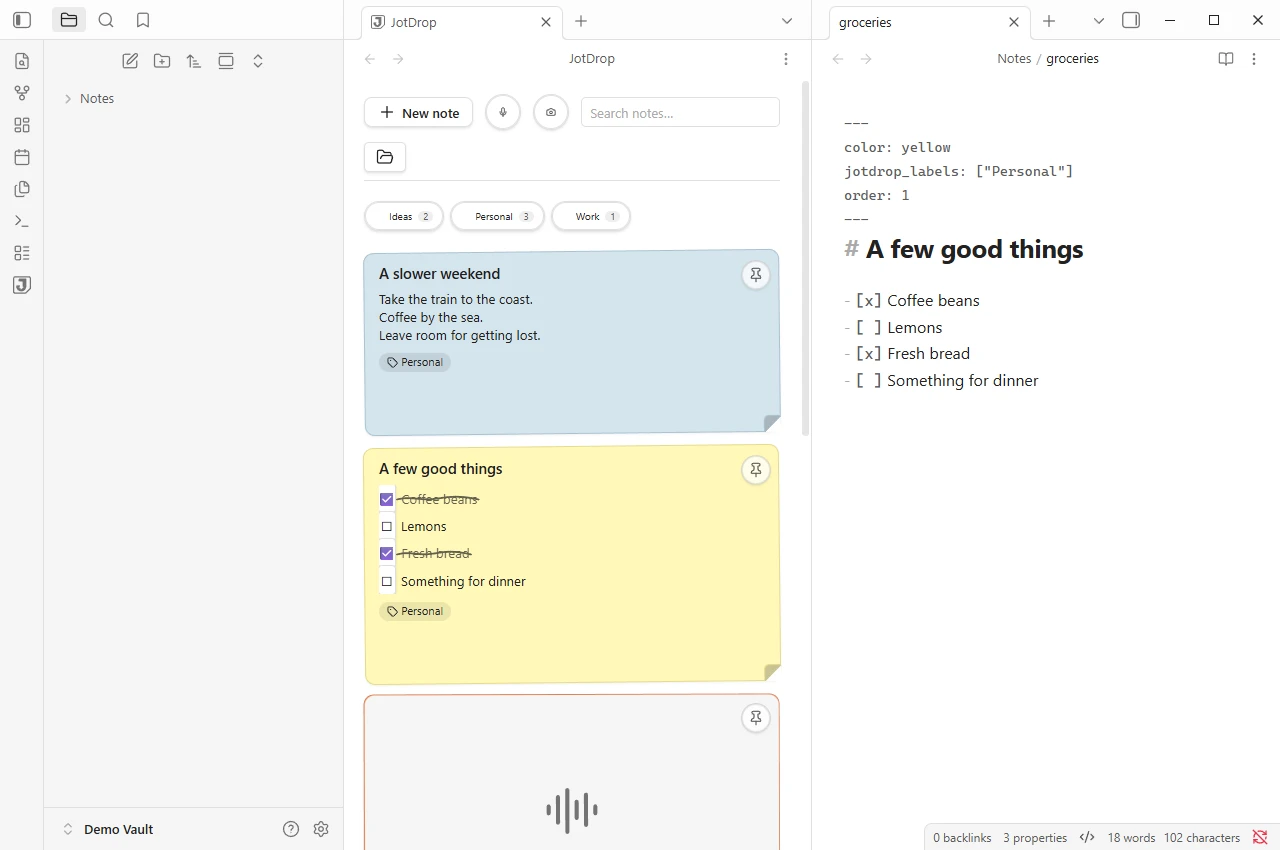This screenshot has height=850, width=1280.
Task: Open the command palette ribbon icon
Action: [x=22, y=221]
